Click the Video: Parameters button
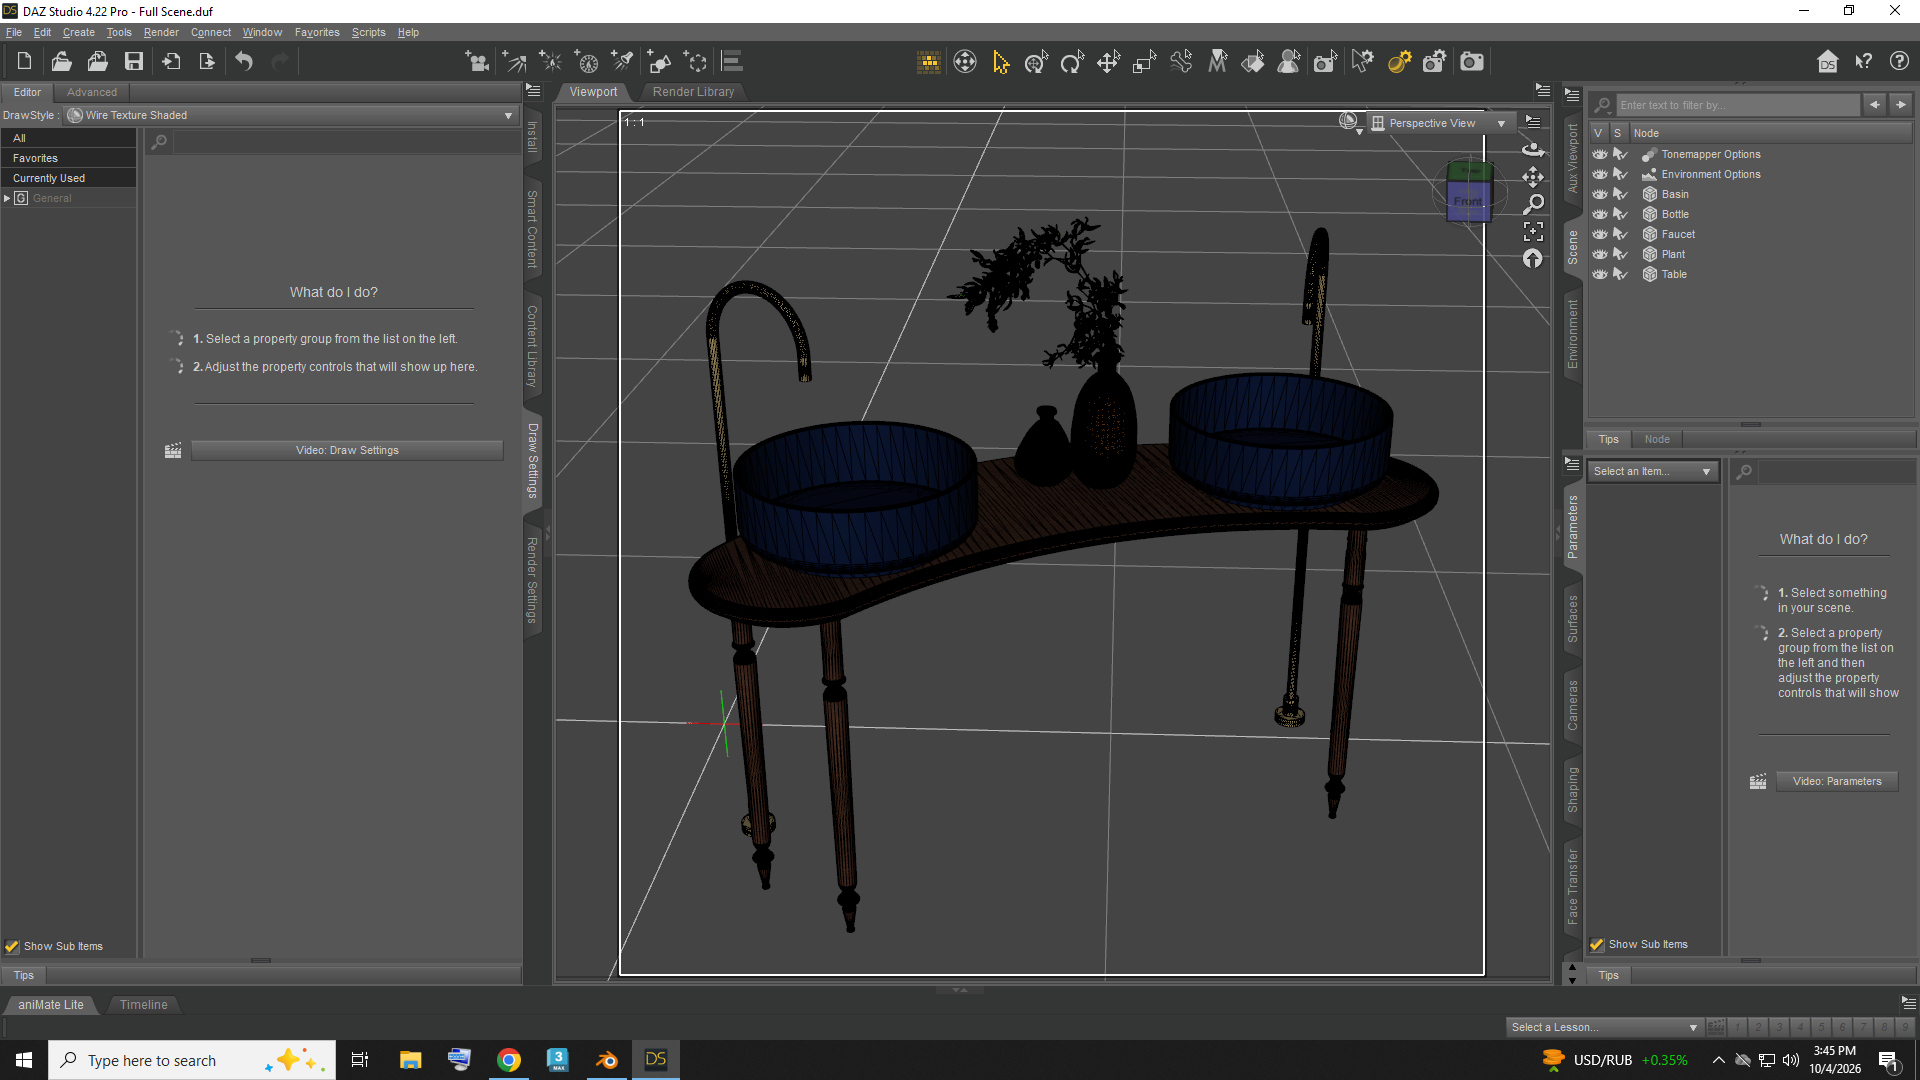1920x1080 pixels. pyautogui.click(x=1837, y=781)
